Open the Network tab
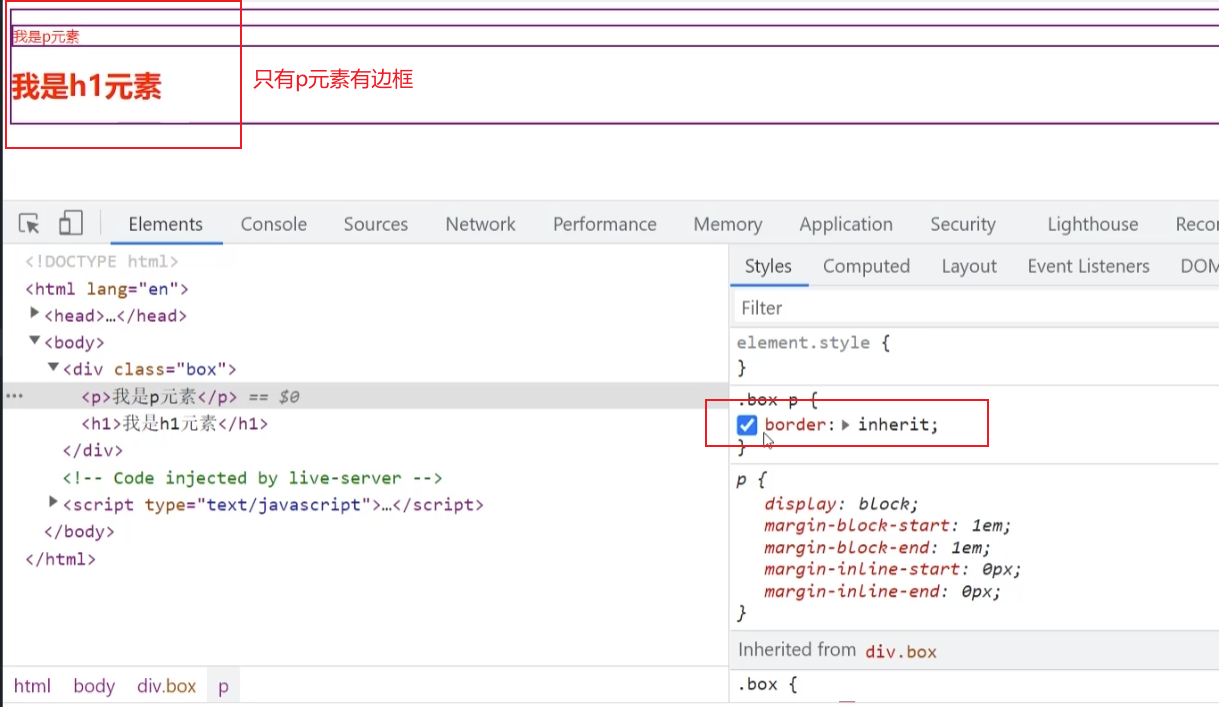Viewport: 1219px width, 707px height. [x=481, y=224]
